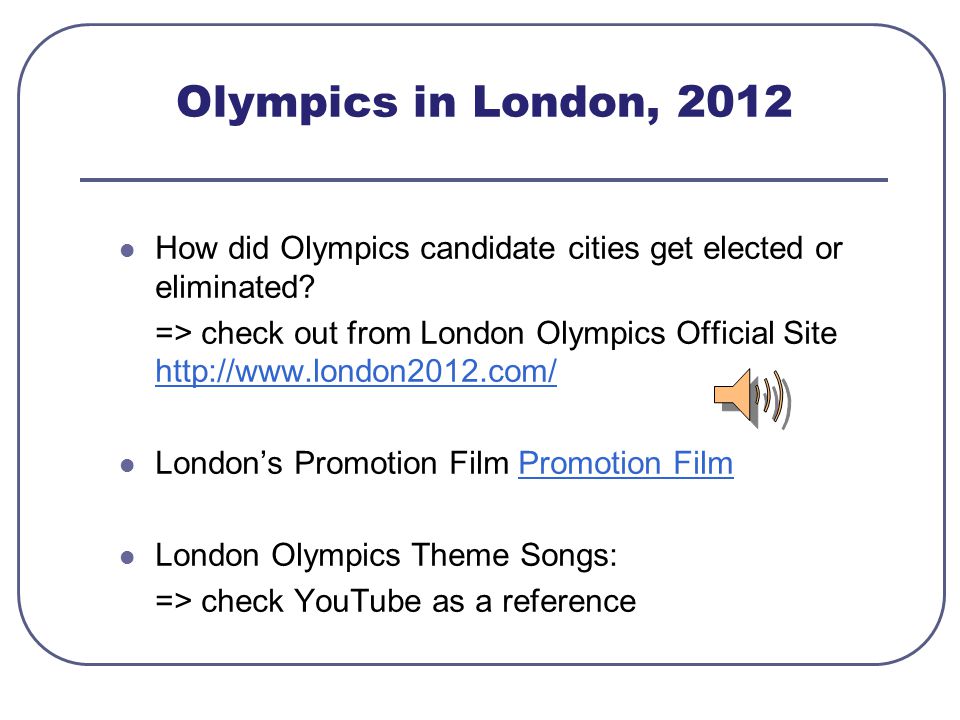Click the word 'reference' in last line
960x720 pixels.
(569, 601)
